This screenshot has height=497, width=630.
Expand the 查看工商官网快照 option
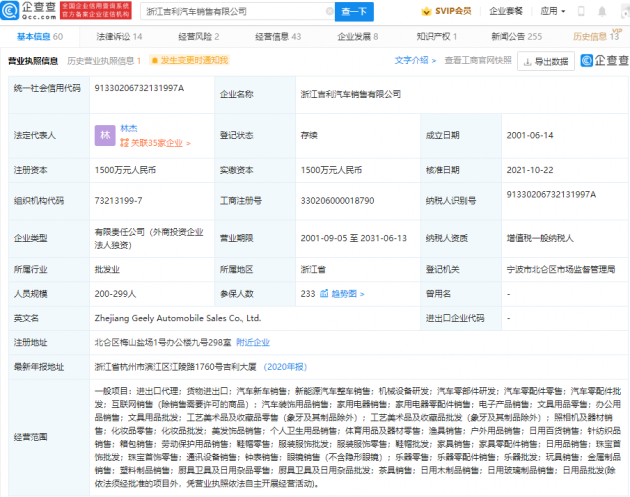pos(478,60)
